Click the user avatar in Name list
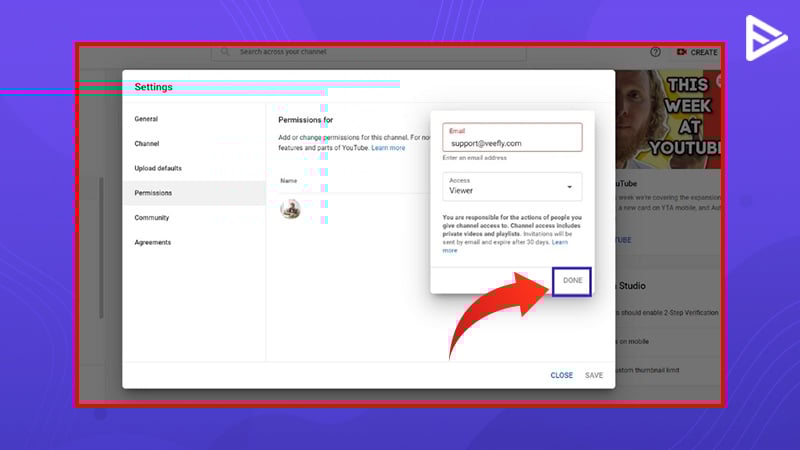800x450 pixels. click(x=290, y=209)
